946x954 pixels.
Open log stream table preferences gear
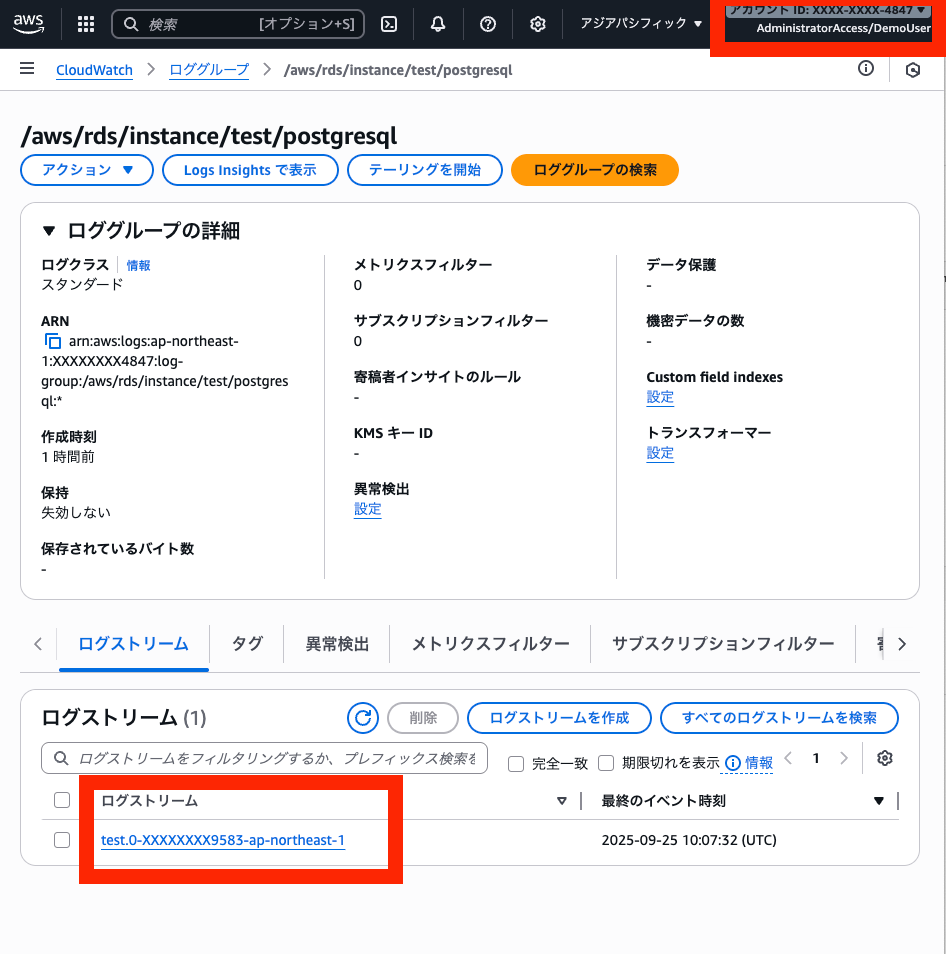pyautogui.click(x=885, y=758)
